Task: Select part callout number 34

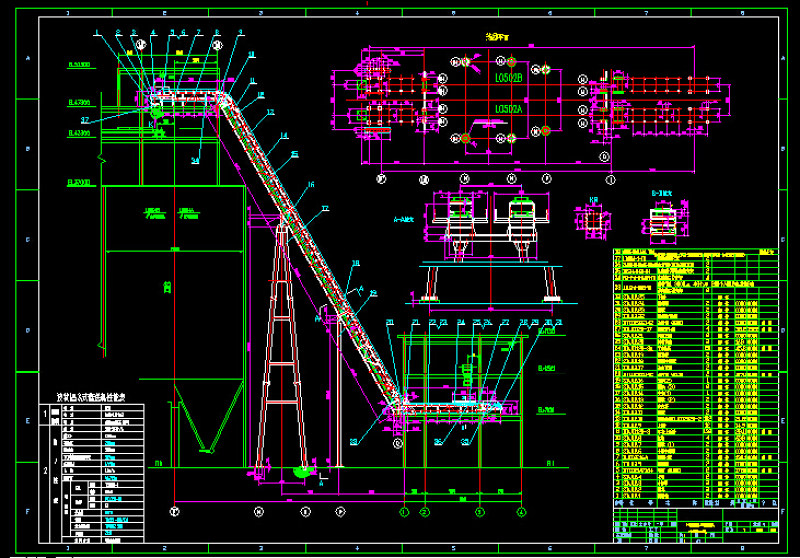Action: click(195, 161)
